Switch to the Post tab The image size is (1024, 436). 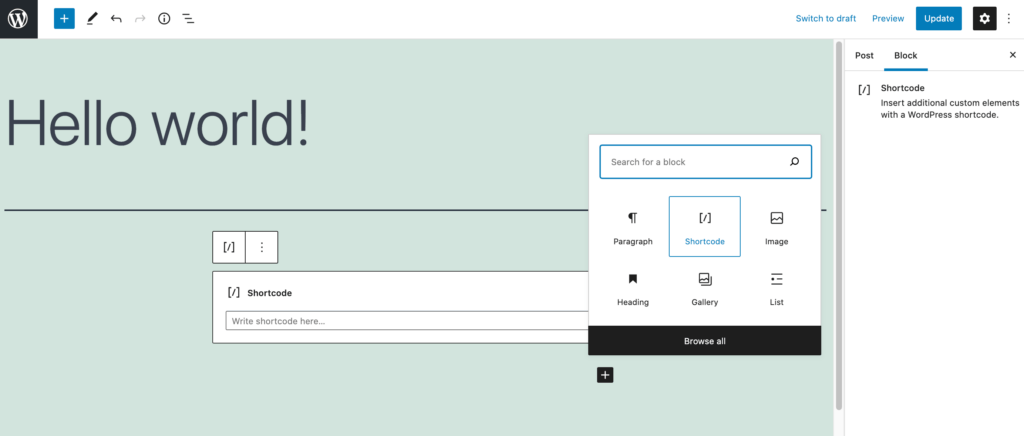pyautogui.click(x=864, y=55)
